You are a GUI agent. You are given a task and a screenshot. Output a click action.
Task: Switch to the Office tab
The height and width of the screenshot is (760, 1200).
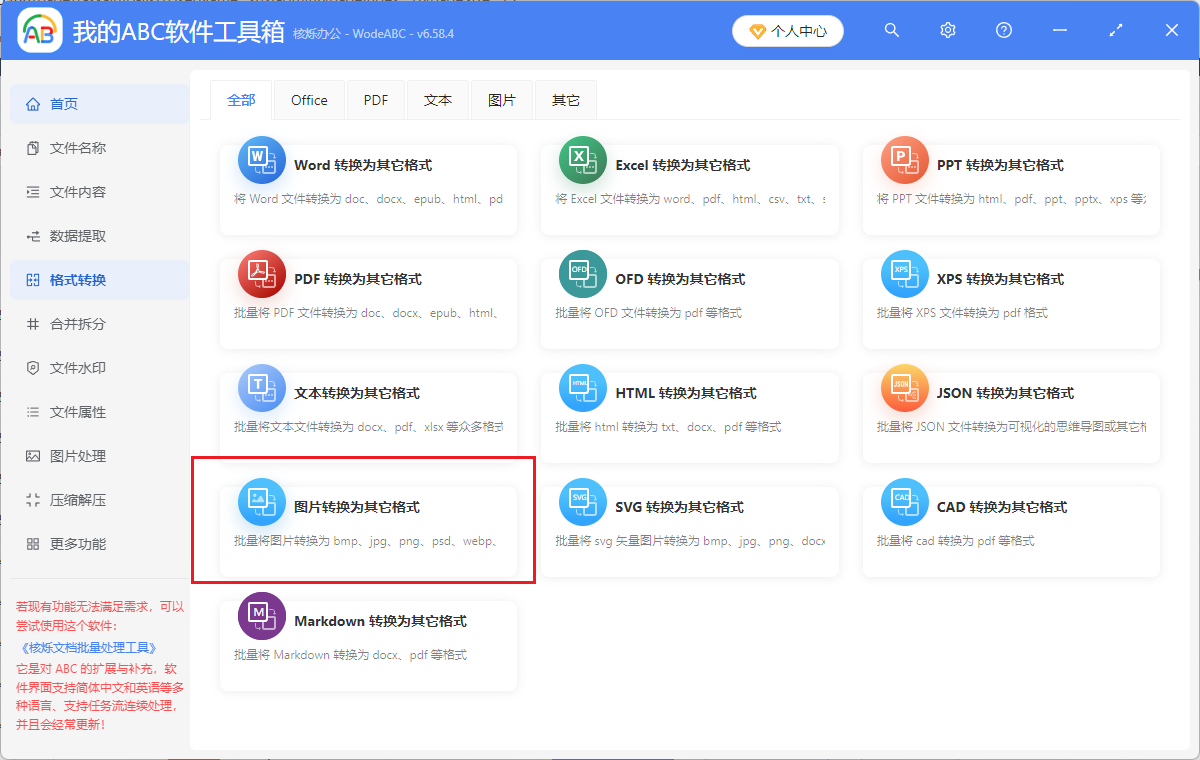(x=309, y=100)
